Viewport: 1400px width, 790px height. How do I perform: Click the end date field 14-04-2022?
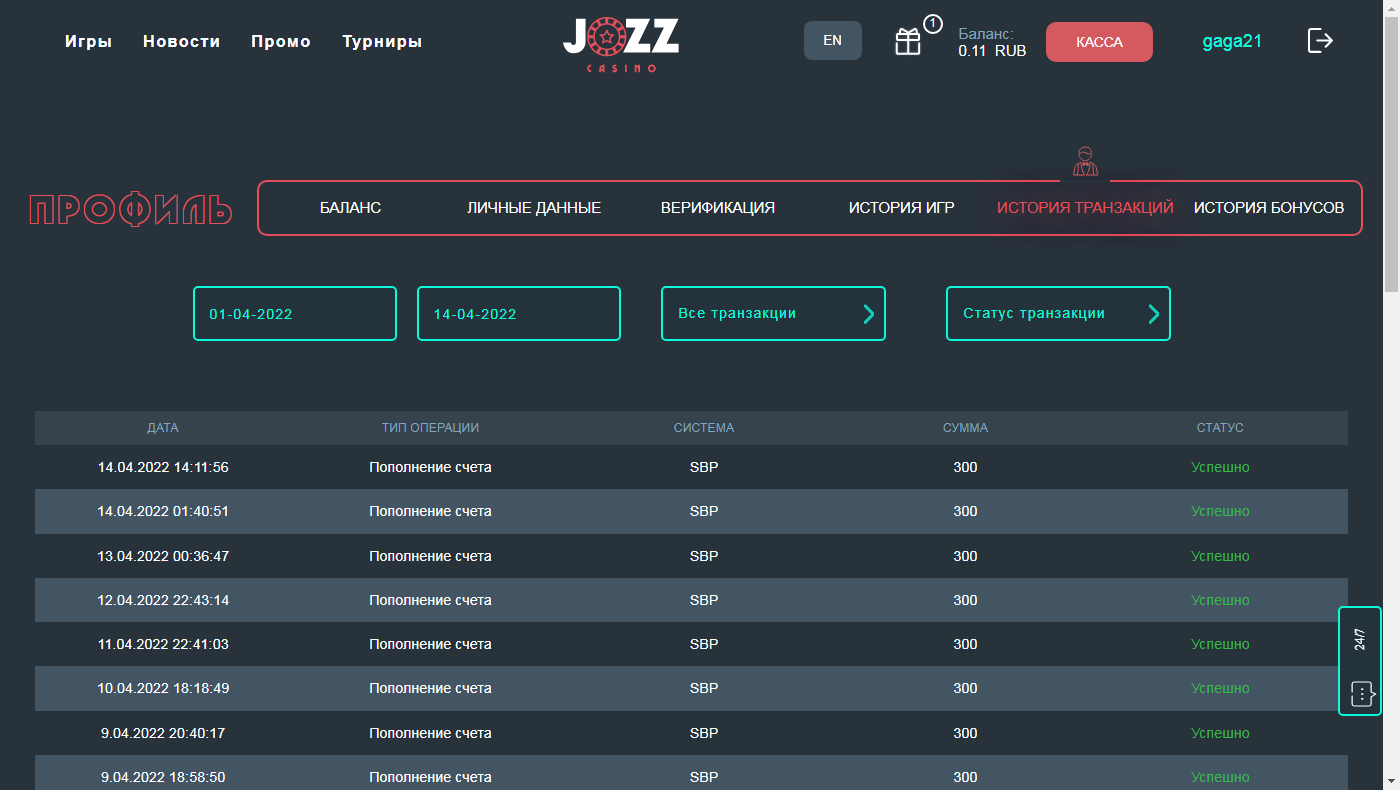tap(519, 314)
